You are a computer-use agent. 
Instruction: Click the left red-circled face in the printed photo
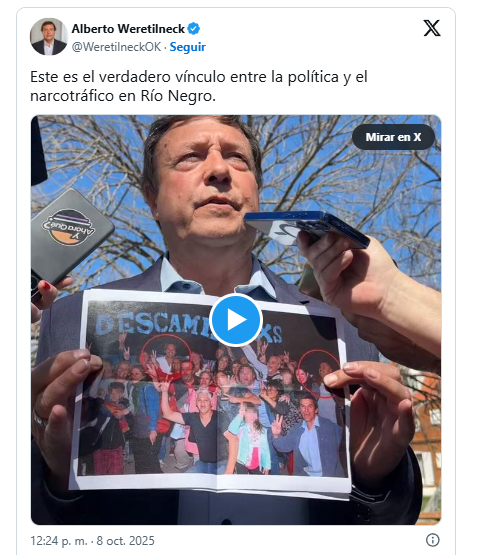[x=165, y=357]
